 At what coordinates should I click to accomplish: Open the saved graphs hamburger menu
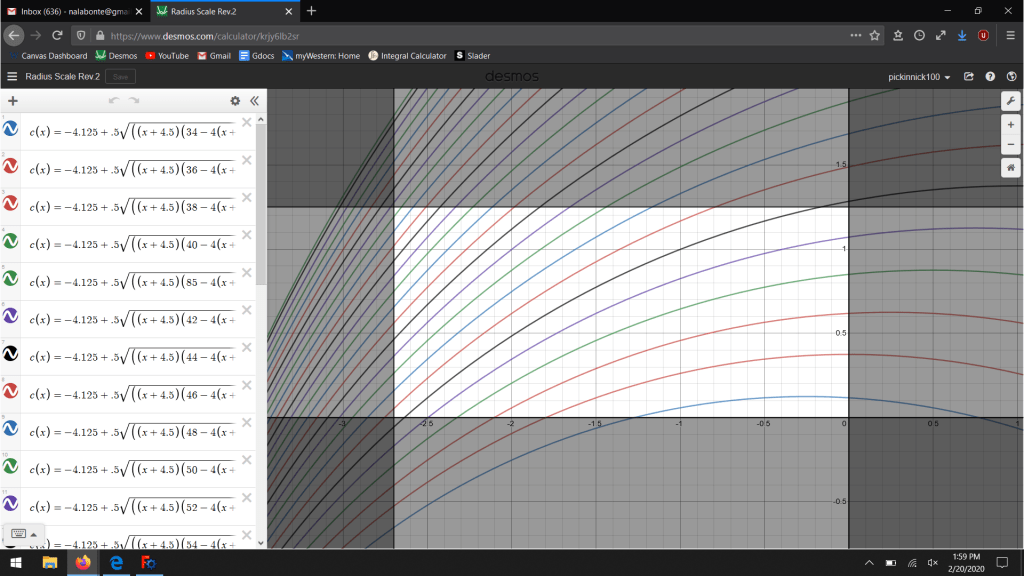coord(12,77)
